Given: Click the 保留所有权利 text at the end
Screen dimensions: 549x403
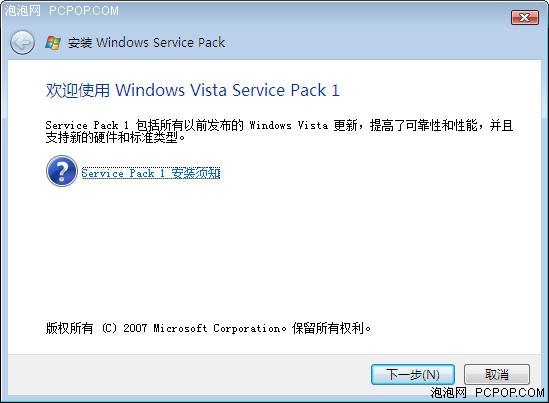Looking at the screenshot, I should (331, 328).
